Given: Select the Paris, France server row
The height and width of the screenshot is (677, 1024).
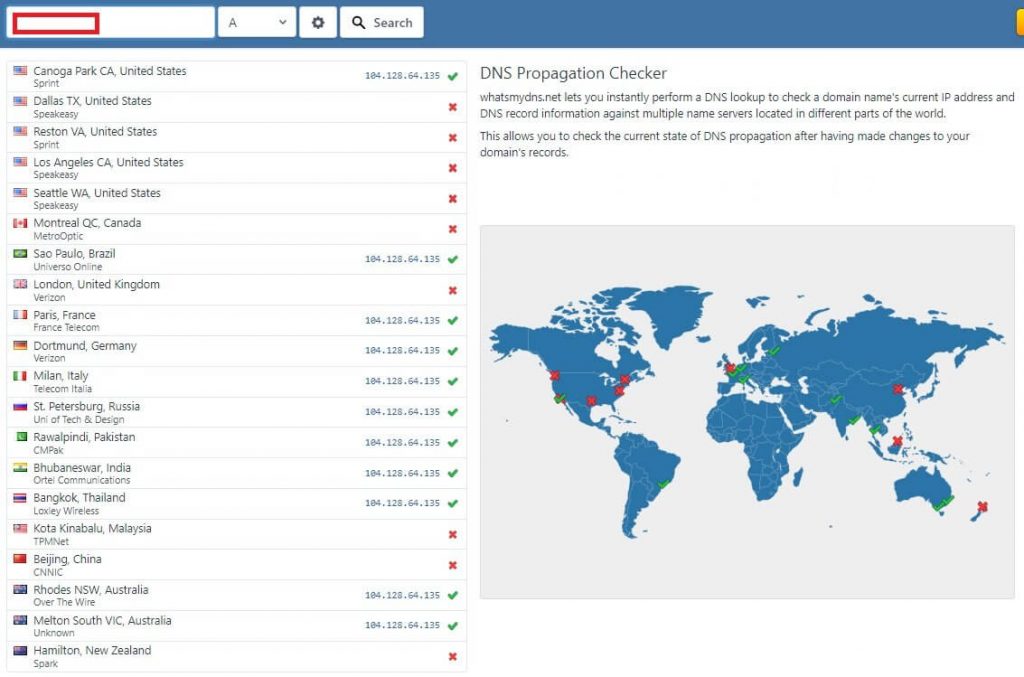Looking at the screenshot, I should 236,321.
